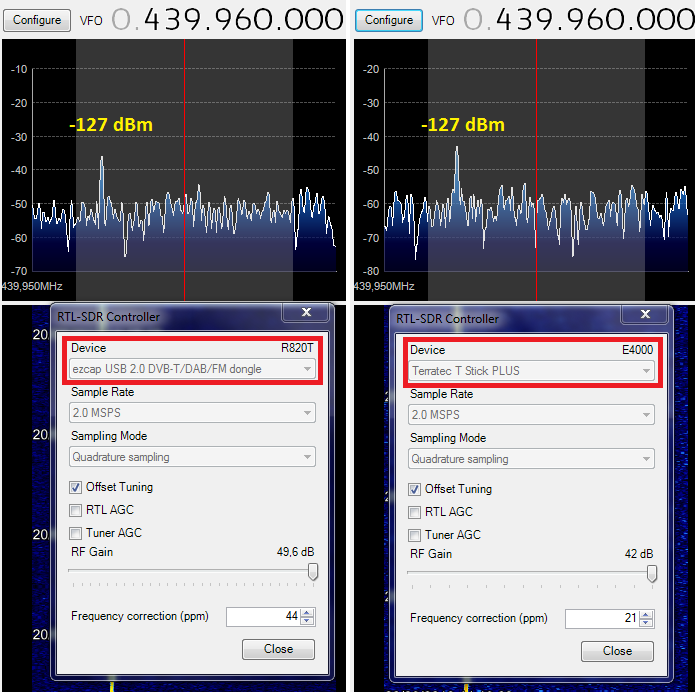Click the R820T device type label
Image resolution: width=697 pixels, height=695 pixels.
tap(297, 348)
